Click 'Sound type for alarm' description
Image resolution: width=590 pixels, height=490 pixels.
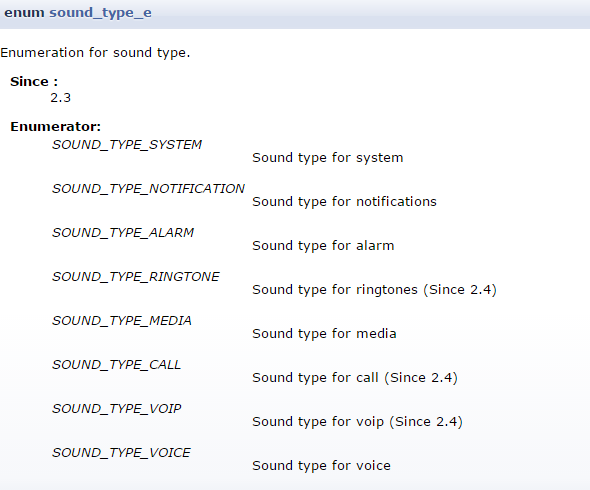coord(323,246)
